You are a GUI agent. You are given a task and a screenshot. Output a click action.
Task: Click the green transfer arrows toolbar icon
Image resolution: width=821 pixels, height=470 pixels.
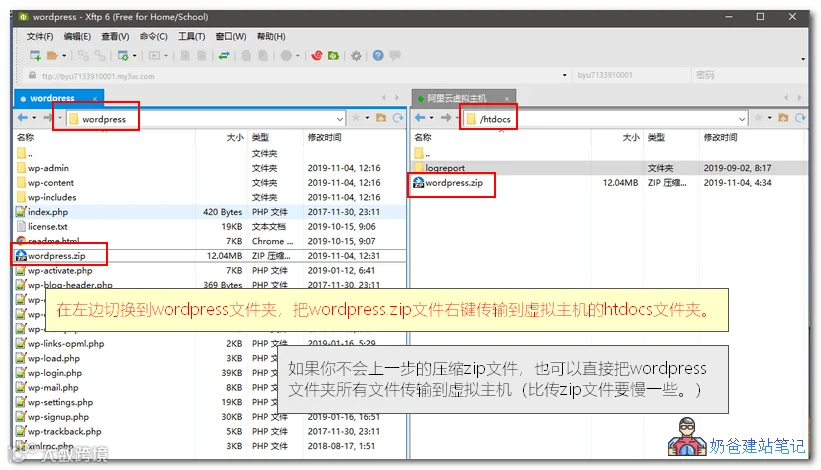pyautogui.click(x=224, y=55)
